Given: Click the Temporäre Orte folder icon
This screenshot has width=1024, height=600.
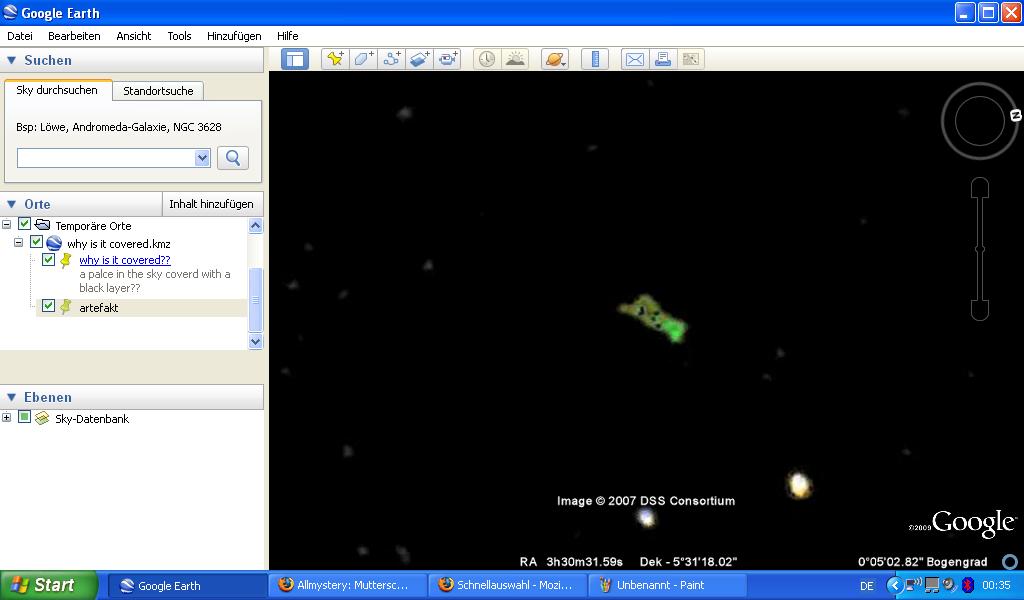Looking at the screenshot, I should 42,225.
